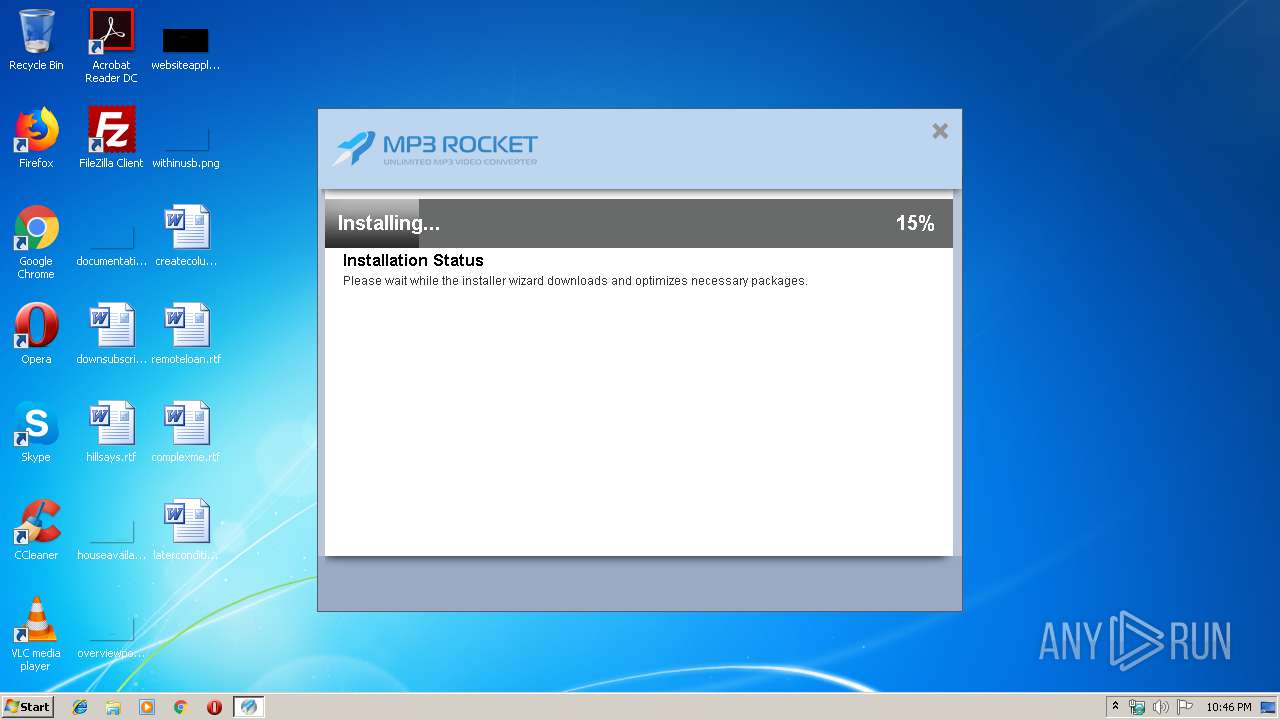Click the Installation Status heading
This screenshot has width=1280, height=720.
413,260
